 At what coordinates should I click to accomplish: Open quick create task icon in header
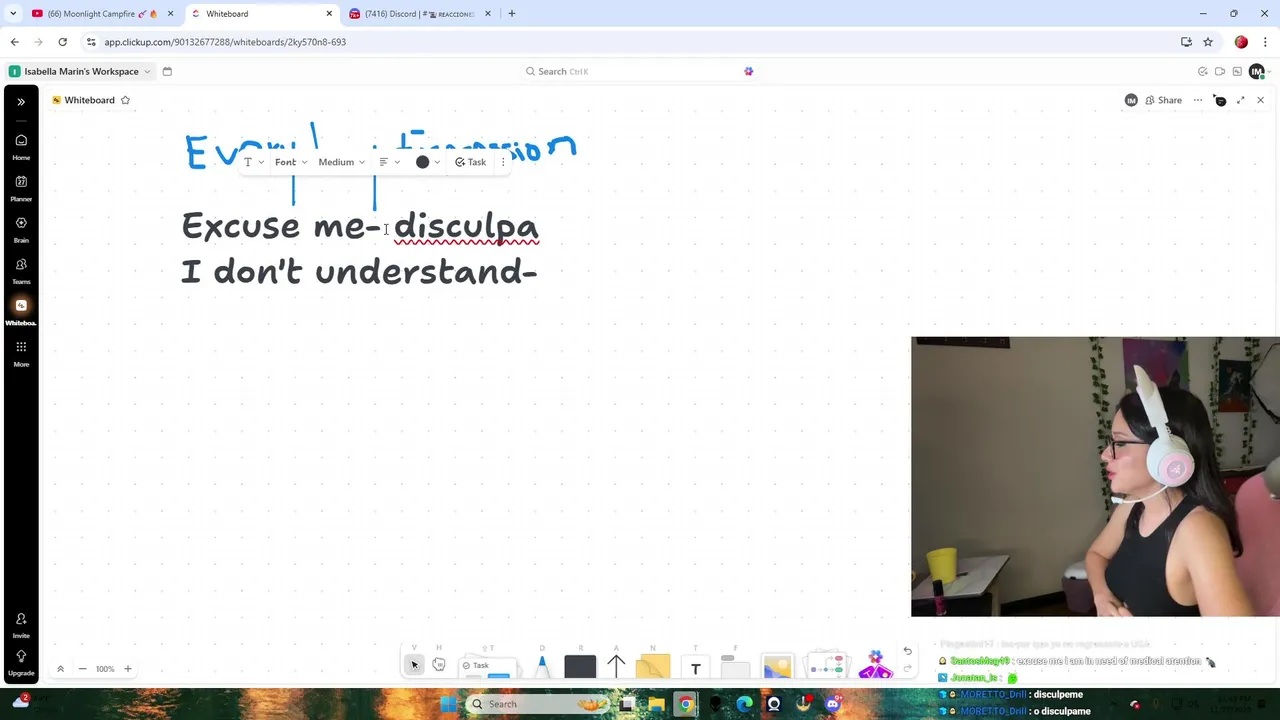tap(1203, 71)
